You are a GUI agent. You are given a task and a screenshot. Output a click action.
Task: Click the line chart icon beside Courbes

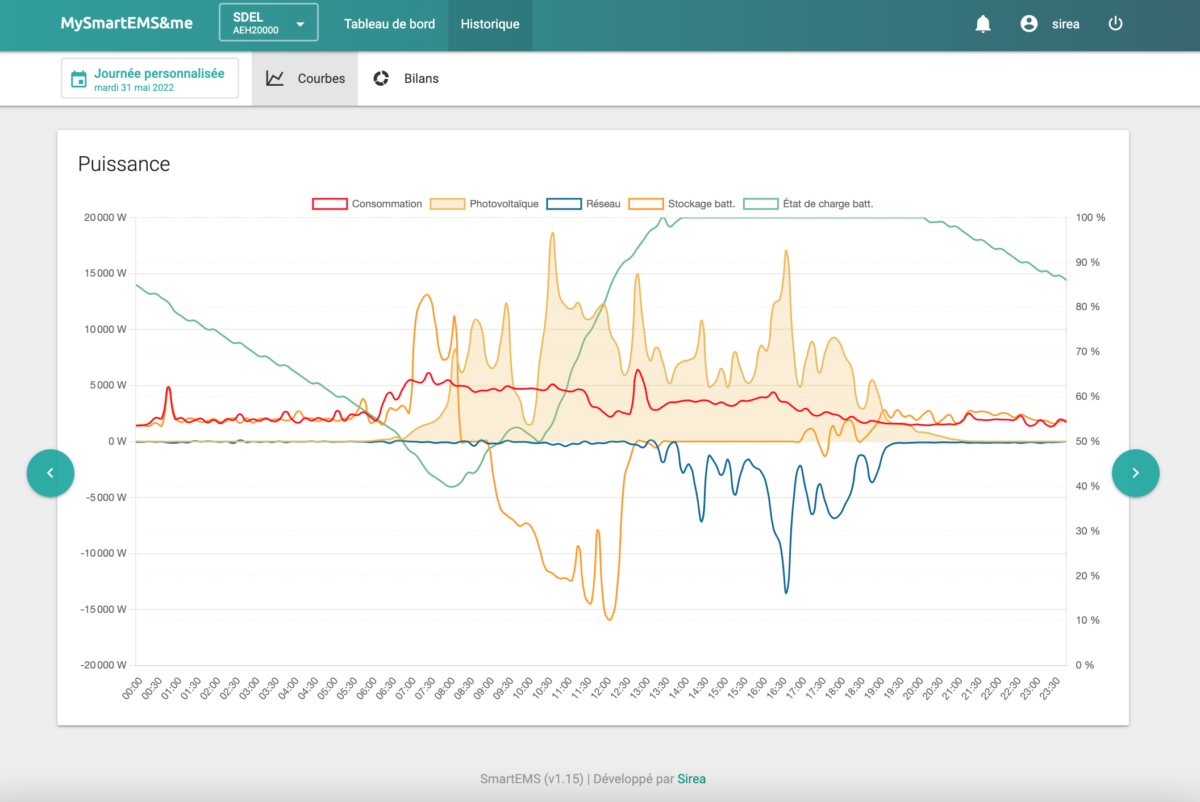coord(275,78)
